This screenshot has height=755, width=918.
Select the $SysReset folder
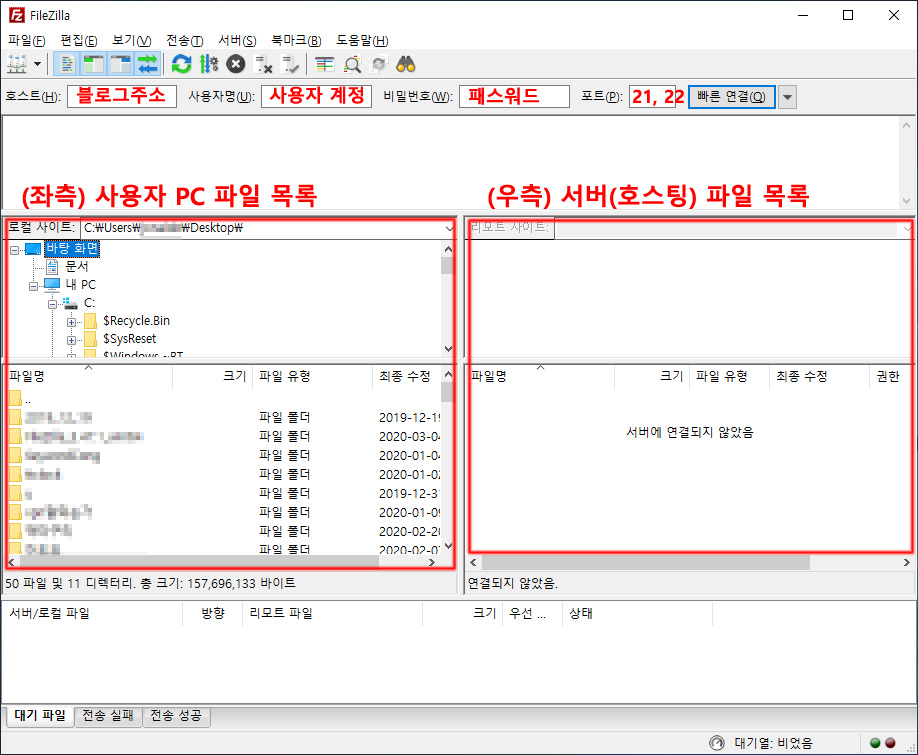click(129, 339)
